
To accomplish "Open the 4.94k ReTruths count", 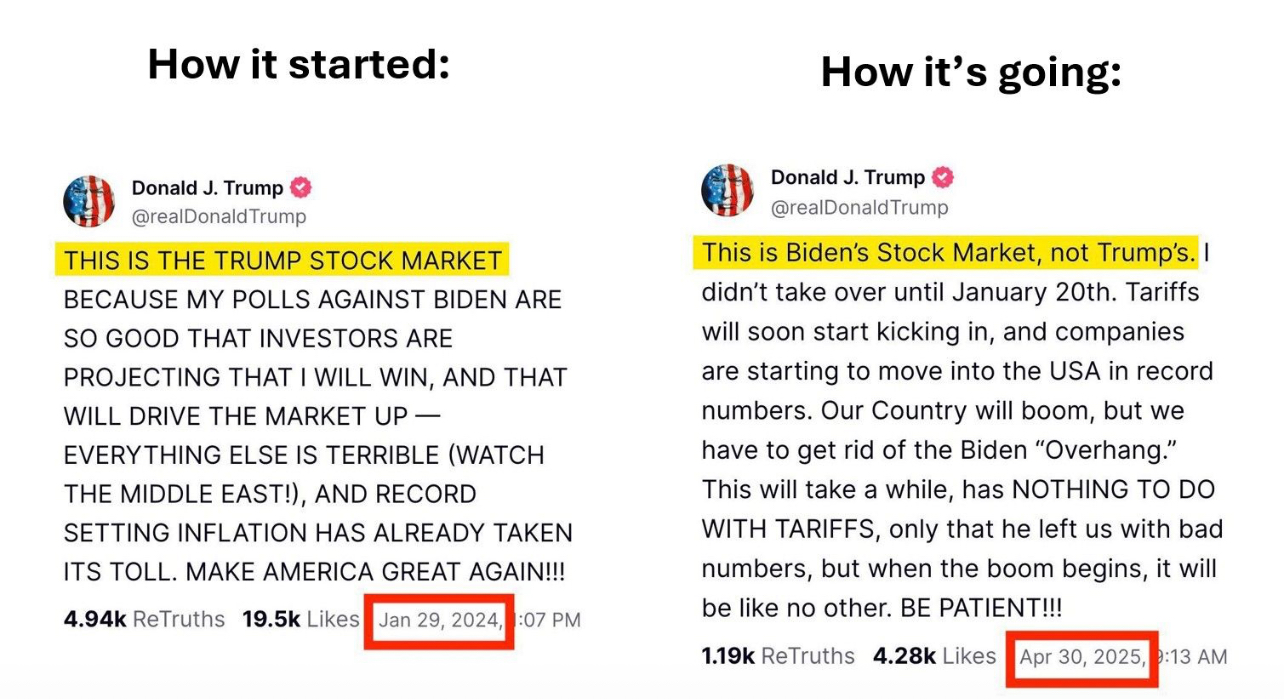I will tap(144, 619).
